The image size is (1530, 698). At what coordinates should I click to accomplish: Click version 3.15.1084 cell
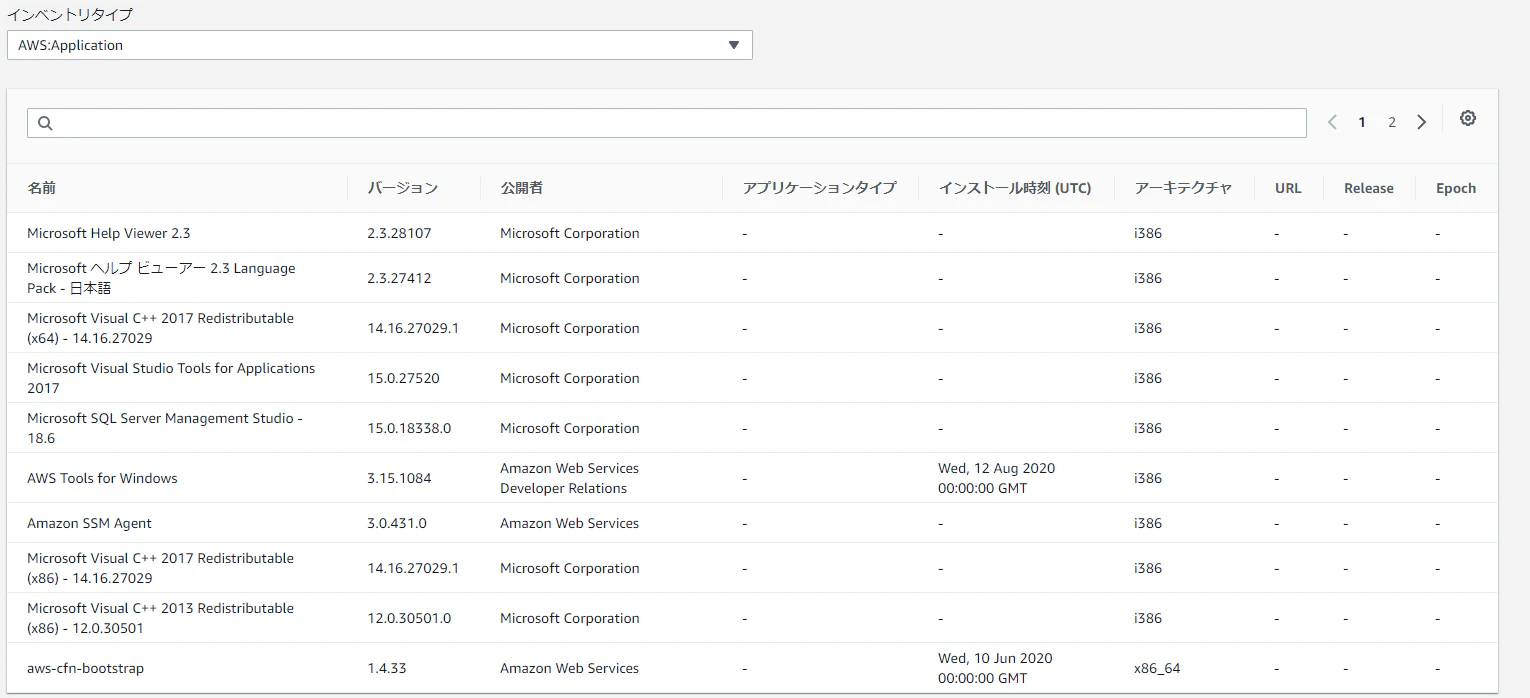[399, 478]
